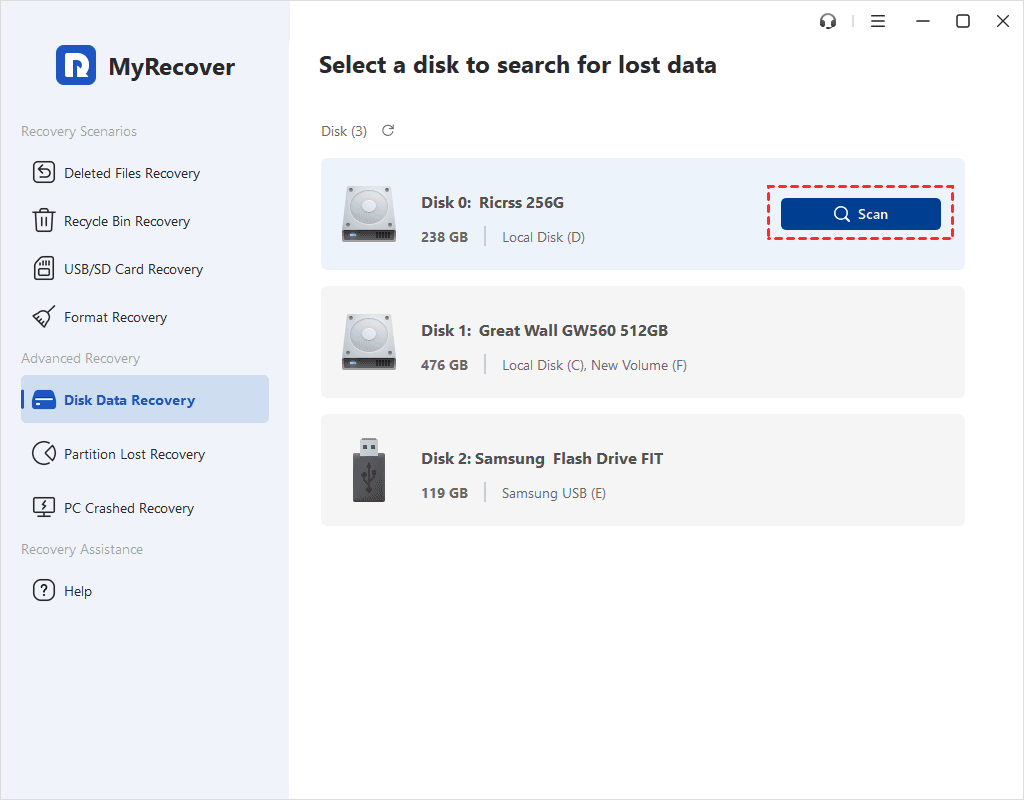Select the Format Recovery brush icon
This screenshot has width=1024, height=800.
(44, 316)
